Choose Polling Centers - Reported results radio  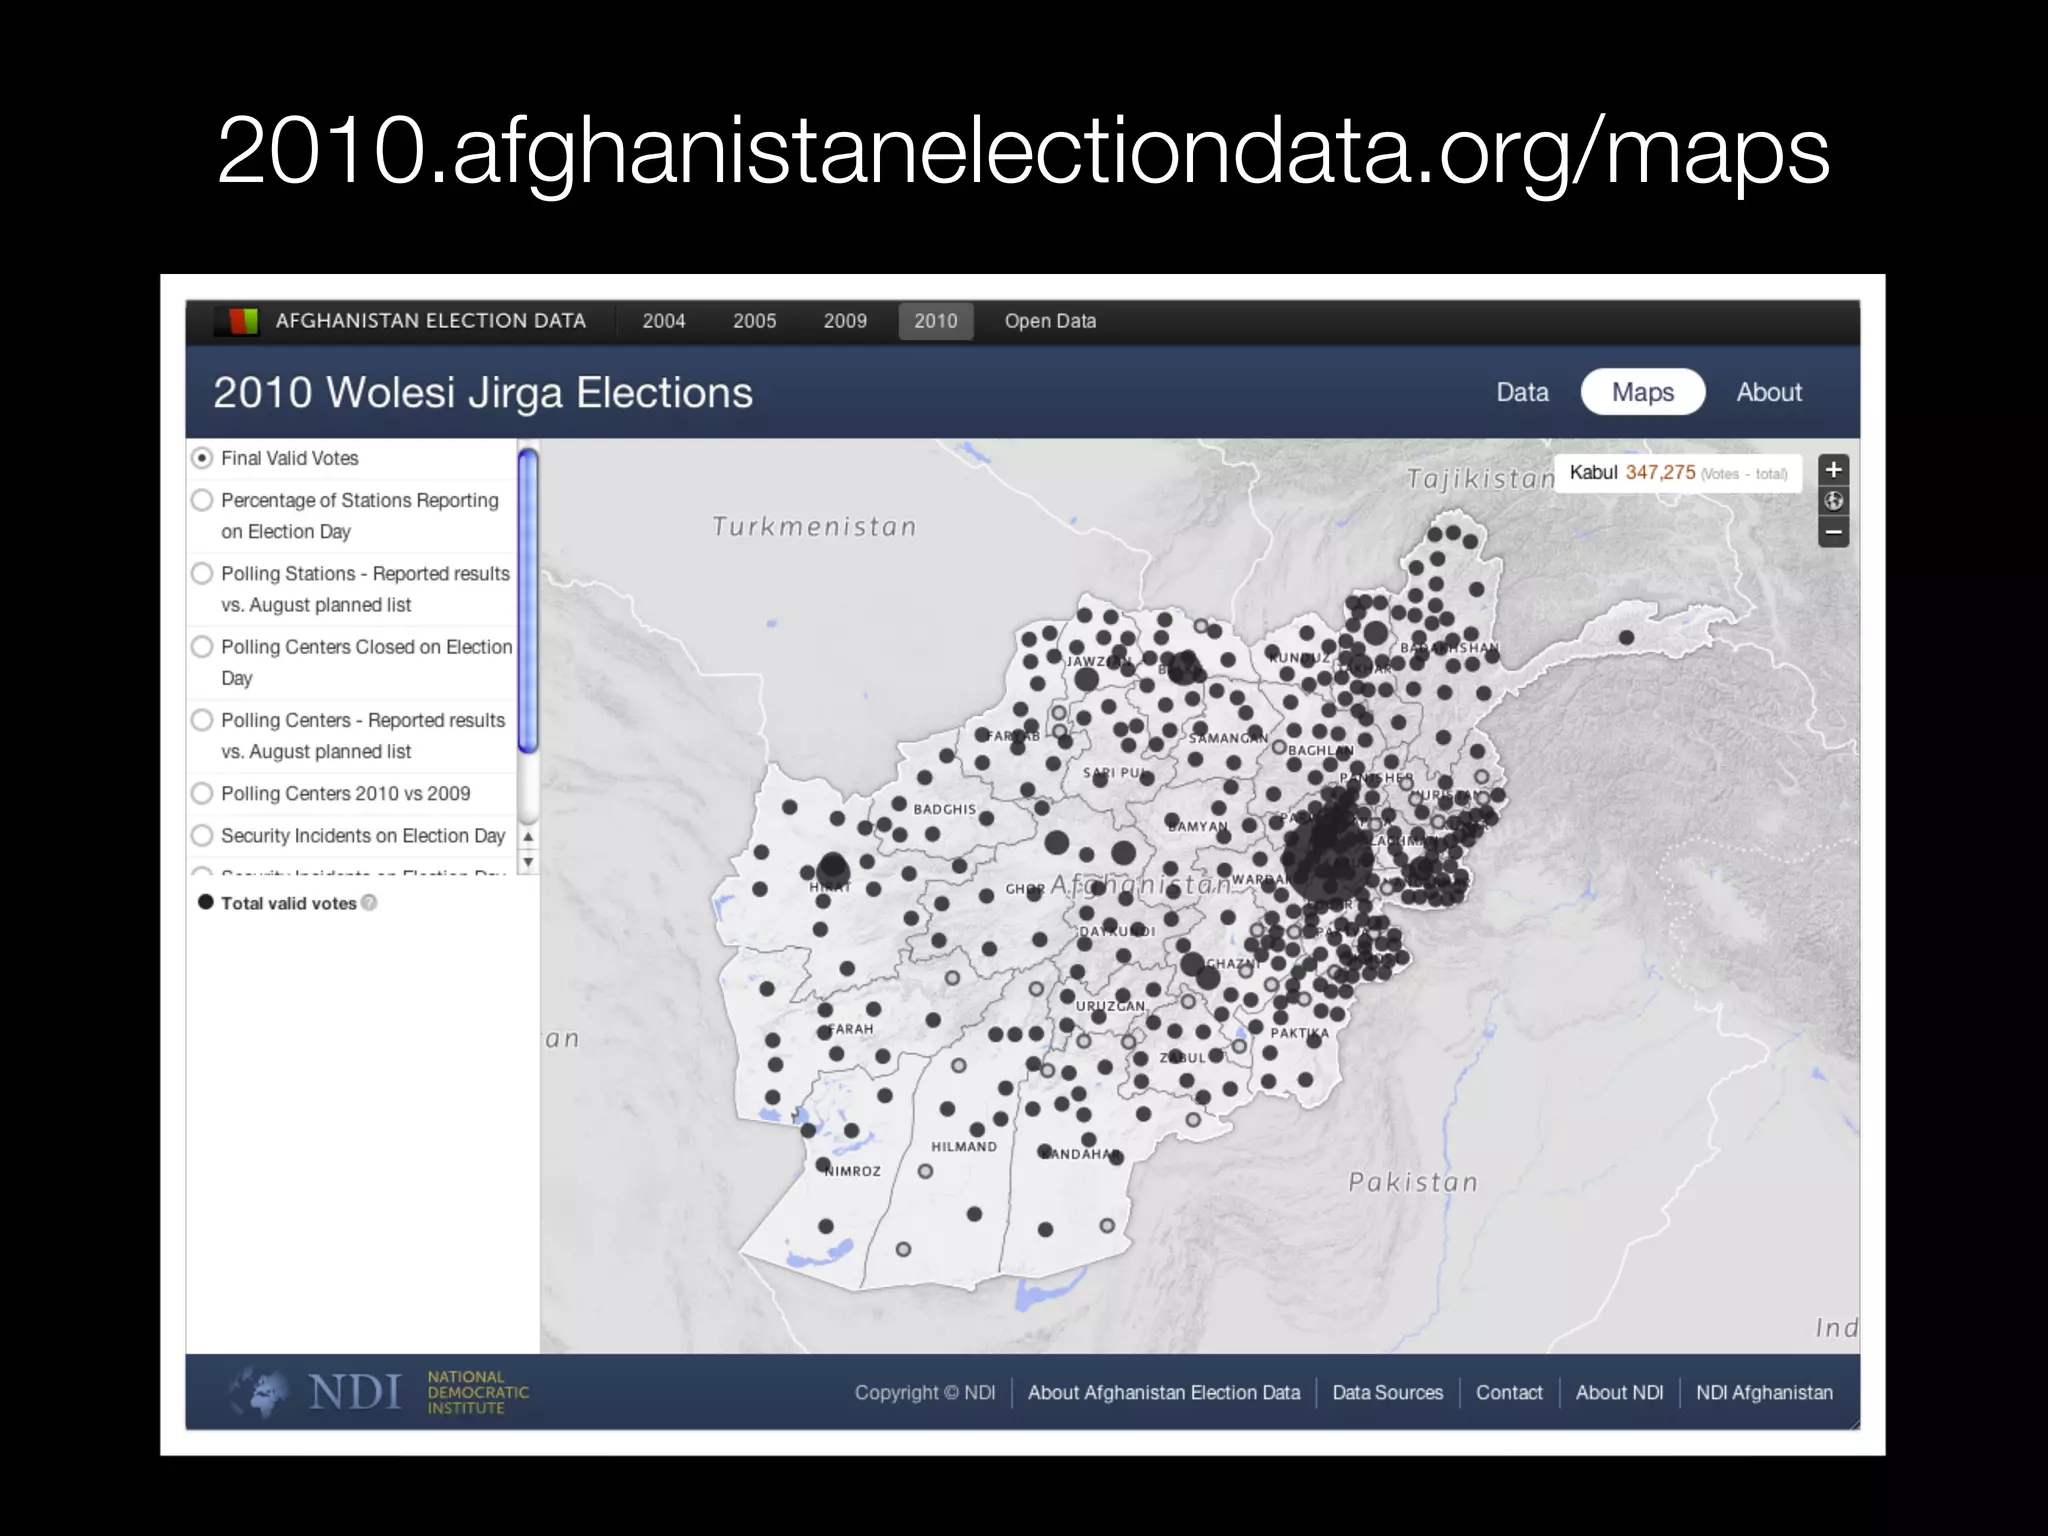point(202,720)
